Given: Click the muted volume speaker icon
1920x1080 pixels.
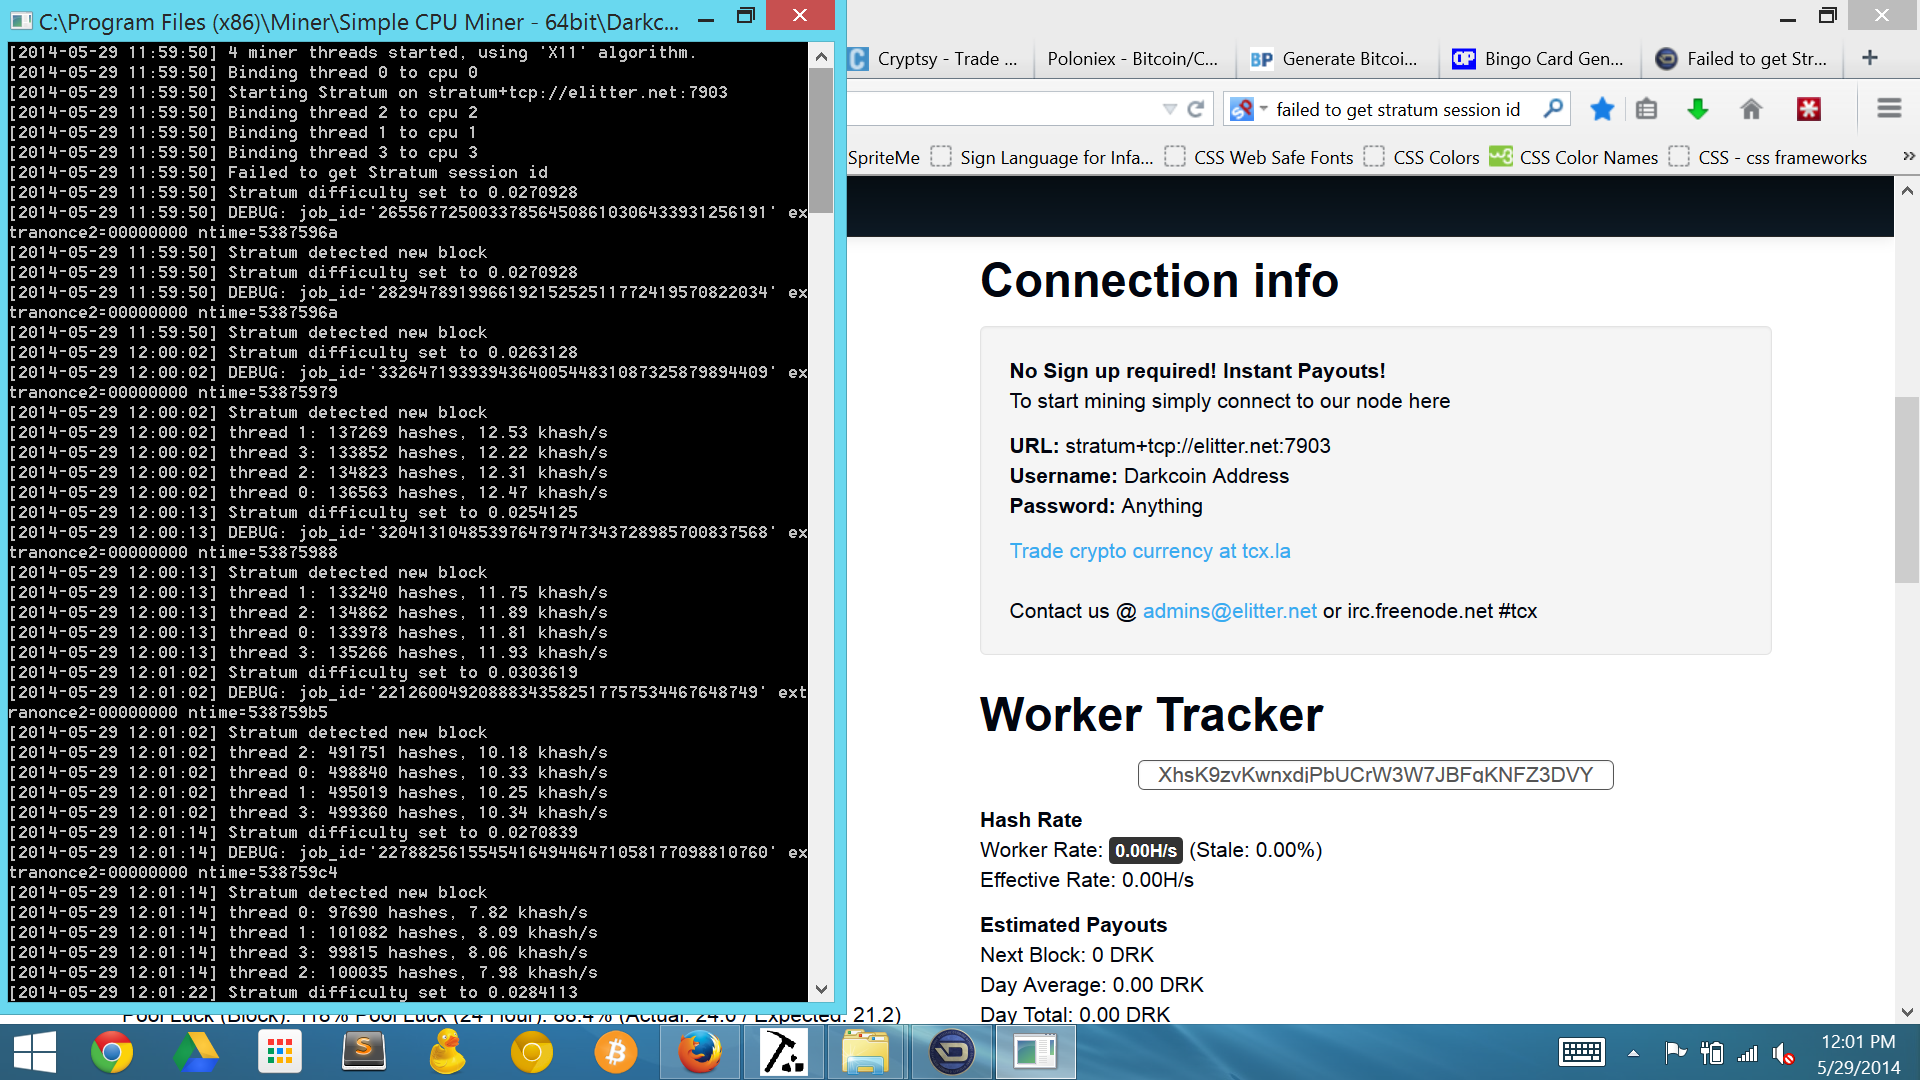Looking at the screenshot, I should coord(1783,1053).
